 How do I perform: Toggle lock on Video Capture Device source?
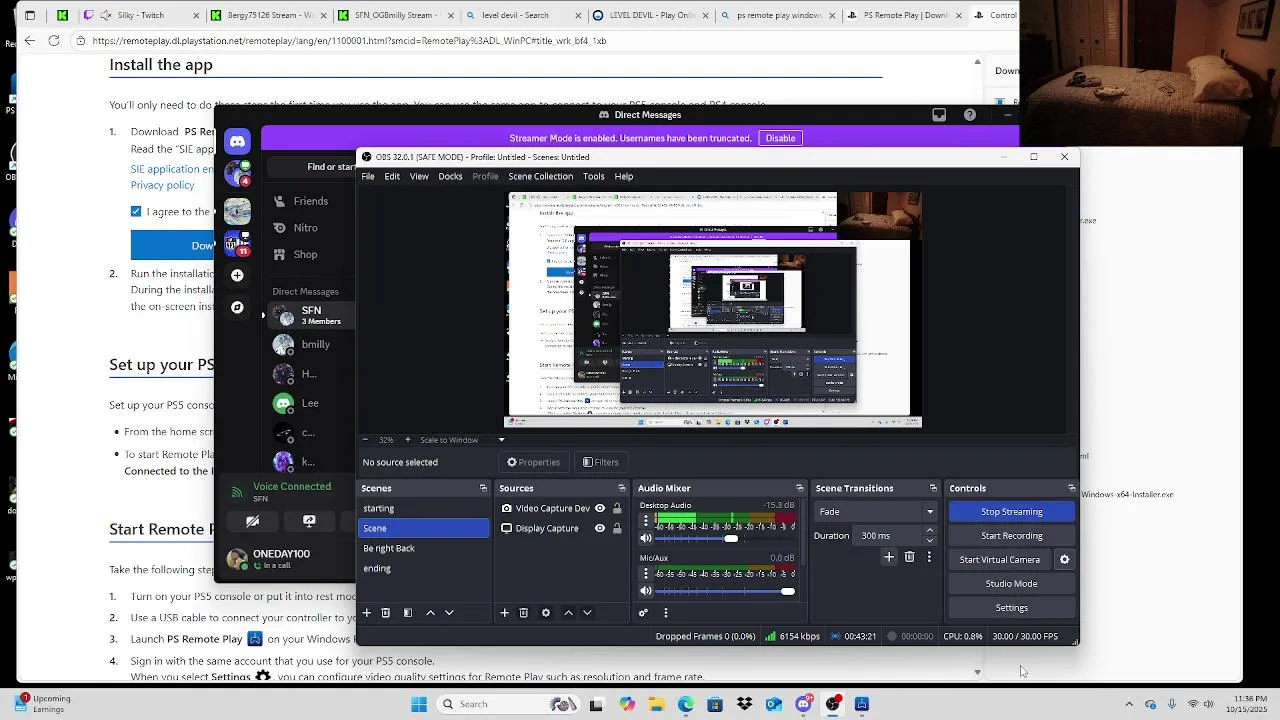(617, 508)
